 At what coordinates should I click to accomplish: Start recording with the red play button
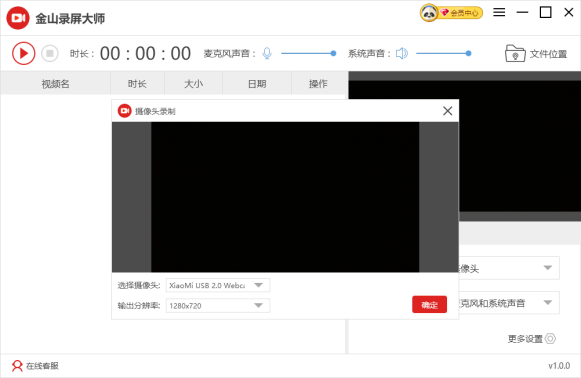[23, 53]
